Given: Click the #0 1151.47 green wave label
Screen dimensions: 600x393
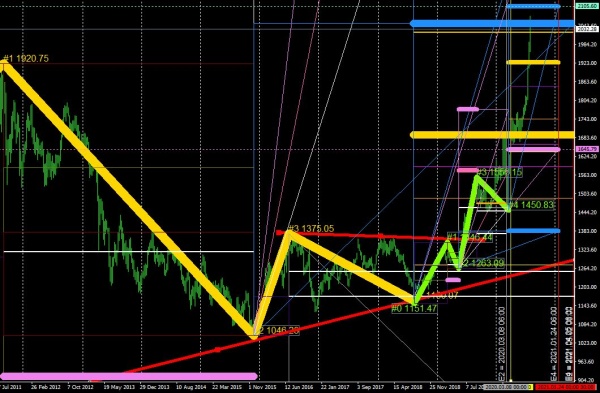Looking at the screenshot, I should (x=414, y=308).
